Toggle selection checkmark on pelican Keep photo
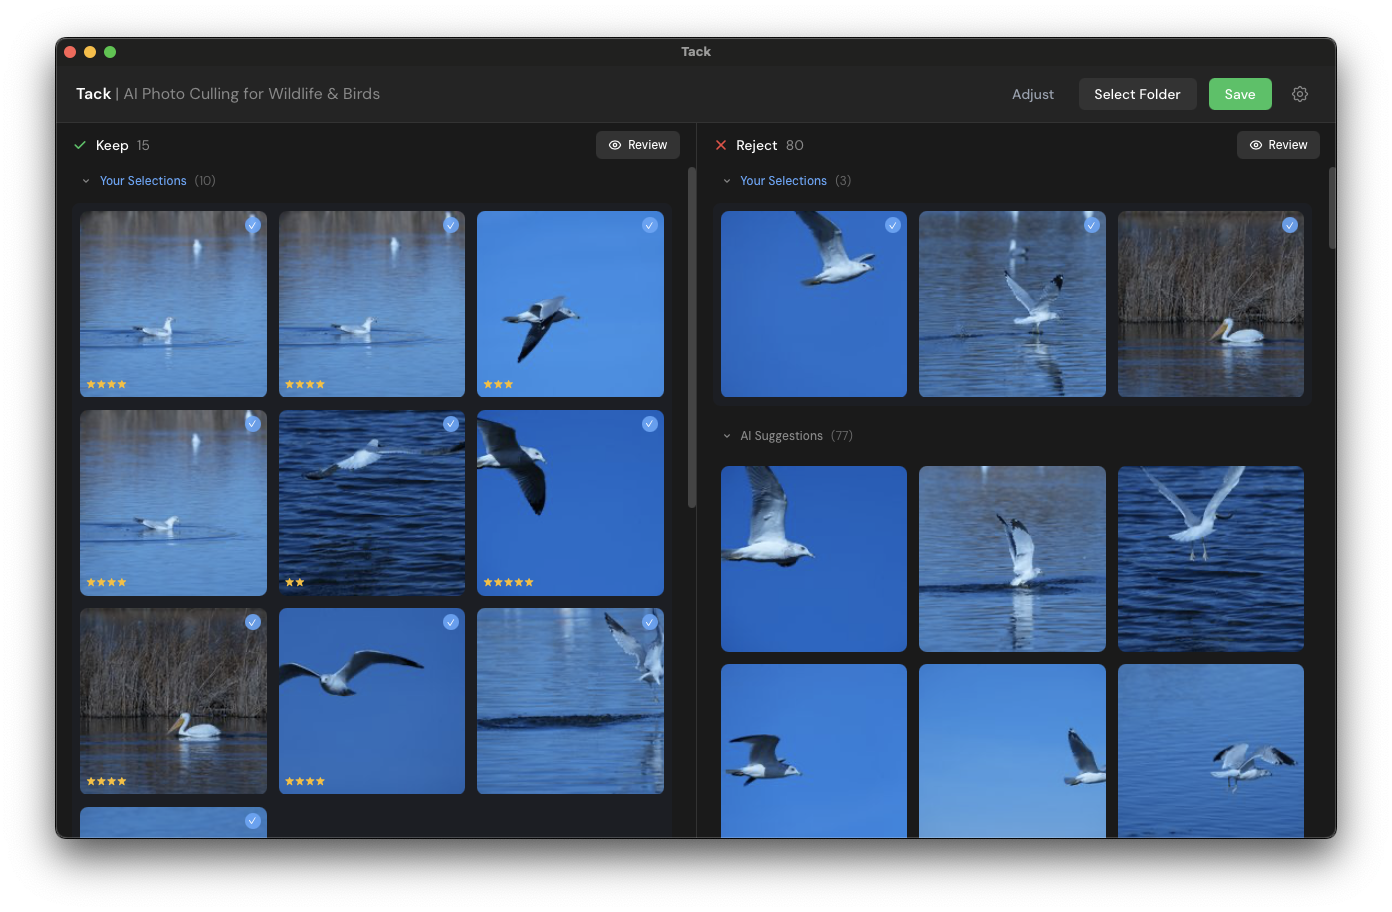This screenshot has height=912, width=1392. 252,621
